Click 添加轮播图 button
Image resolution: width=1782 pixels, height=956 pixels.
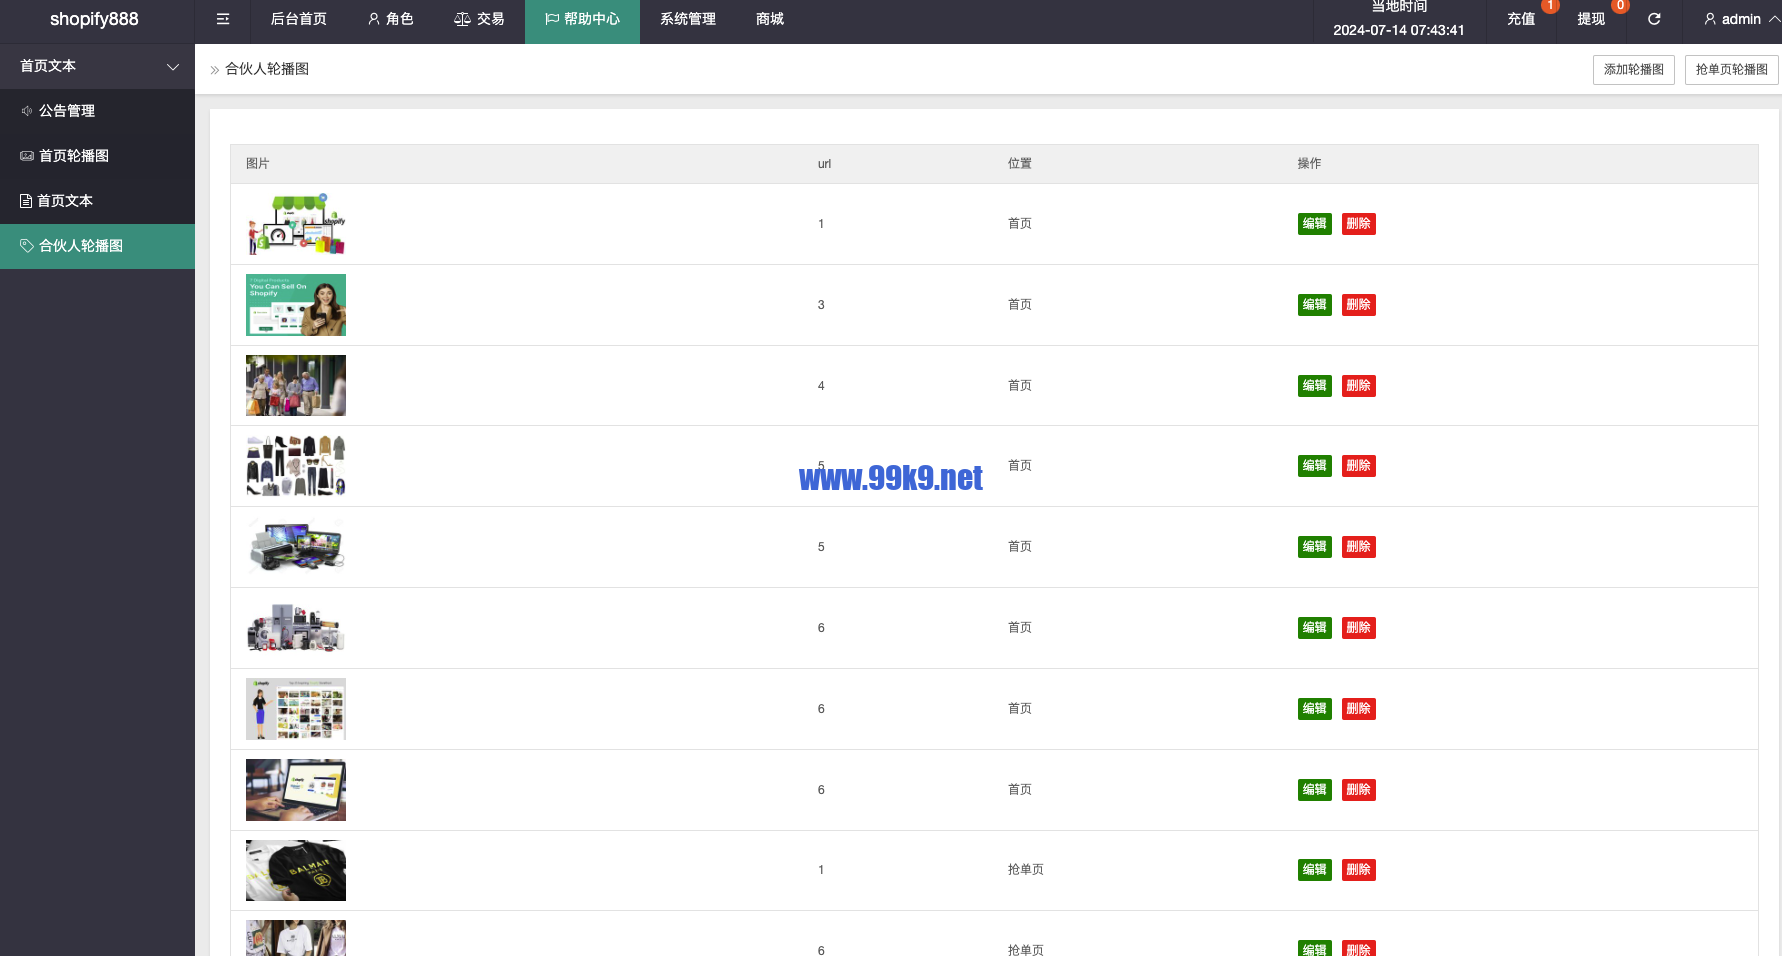point(1634,70)
